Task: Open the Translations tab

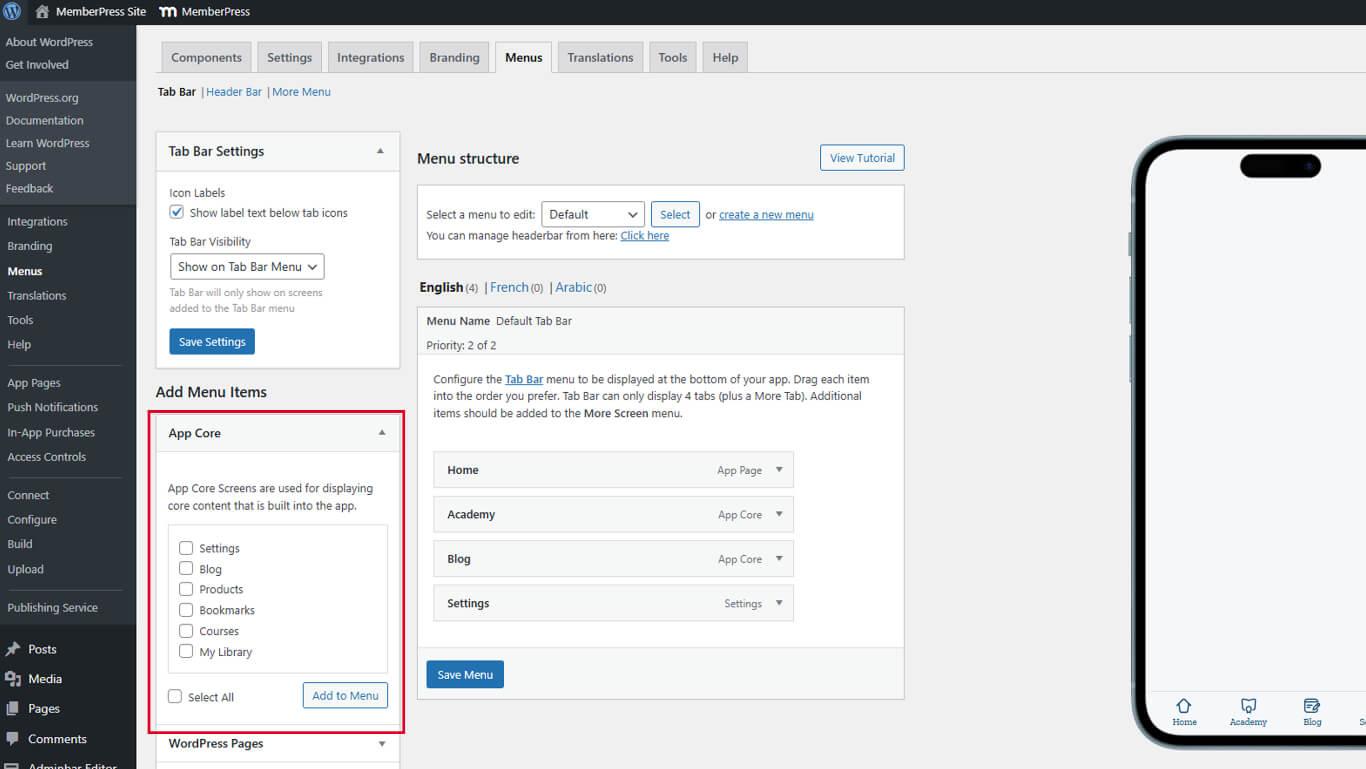Action: point(600,58)
